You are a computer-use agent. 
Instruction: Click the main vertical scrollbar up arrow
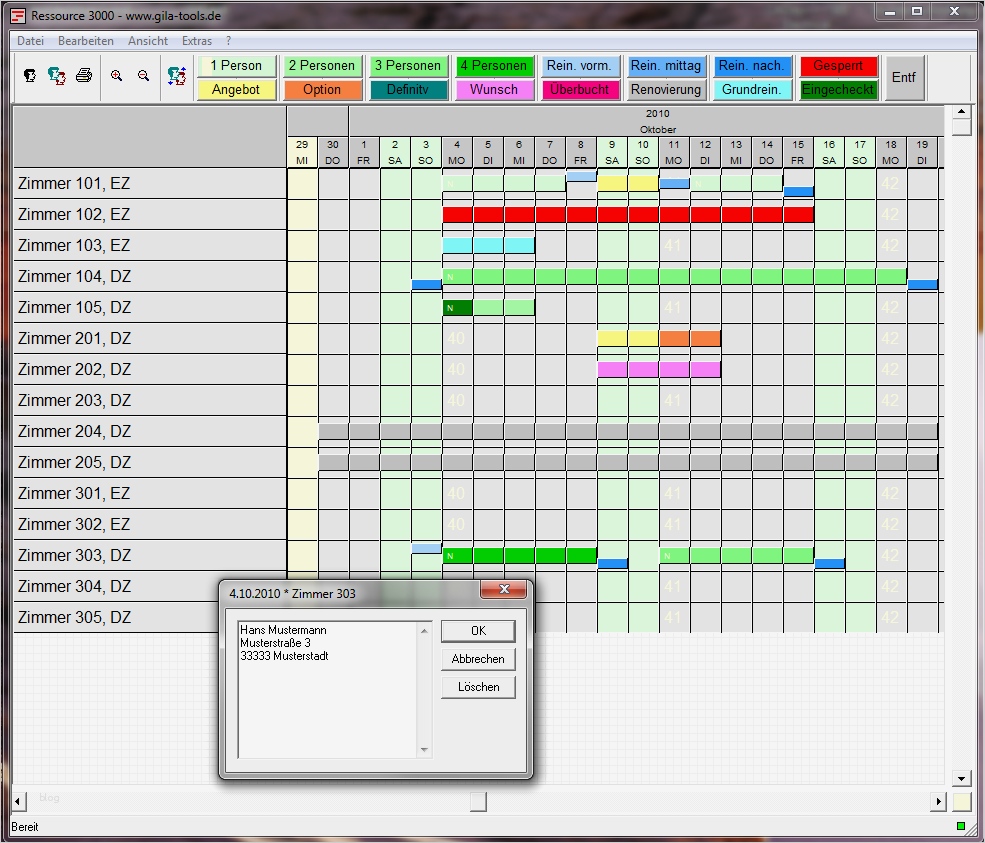click(961, 112)
